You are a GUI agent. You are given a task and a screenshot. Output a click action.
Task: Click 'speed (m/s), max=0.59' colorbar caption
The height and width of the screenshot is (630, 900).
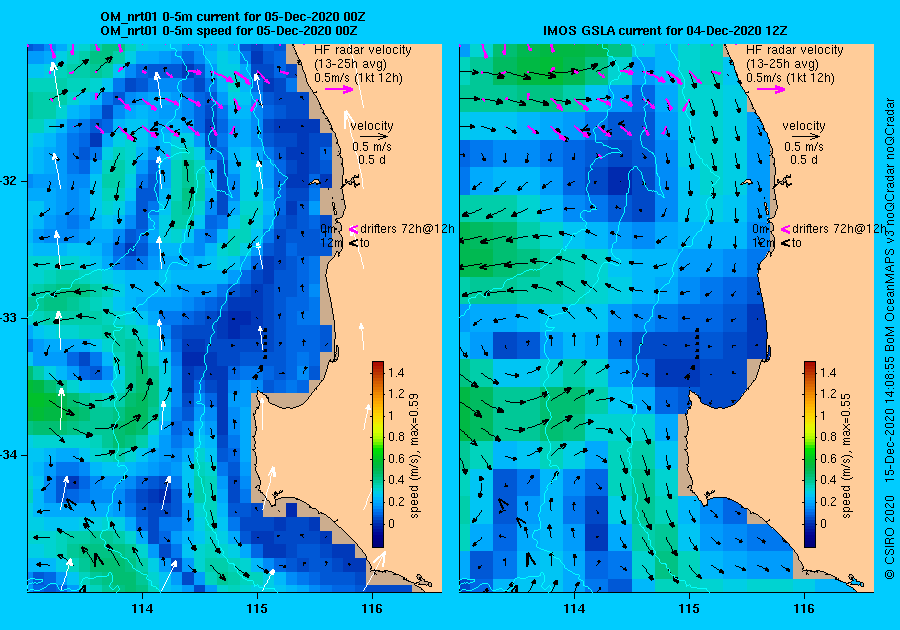(x=414, y=456)
